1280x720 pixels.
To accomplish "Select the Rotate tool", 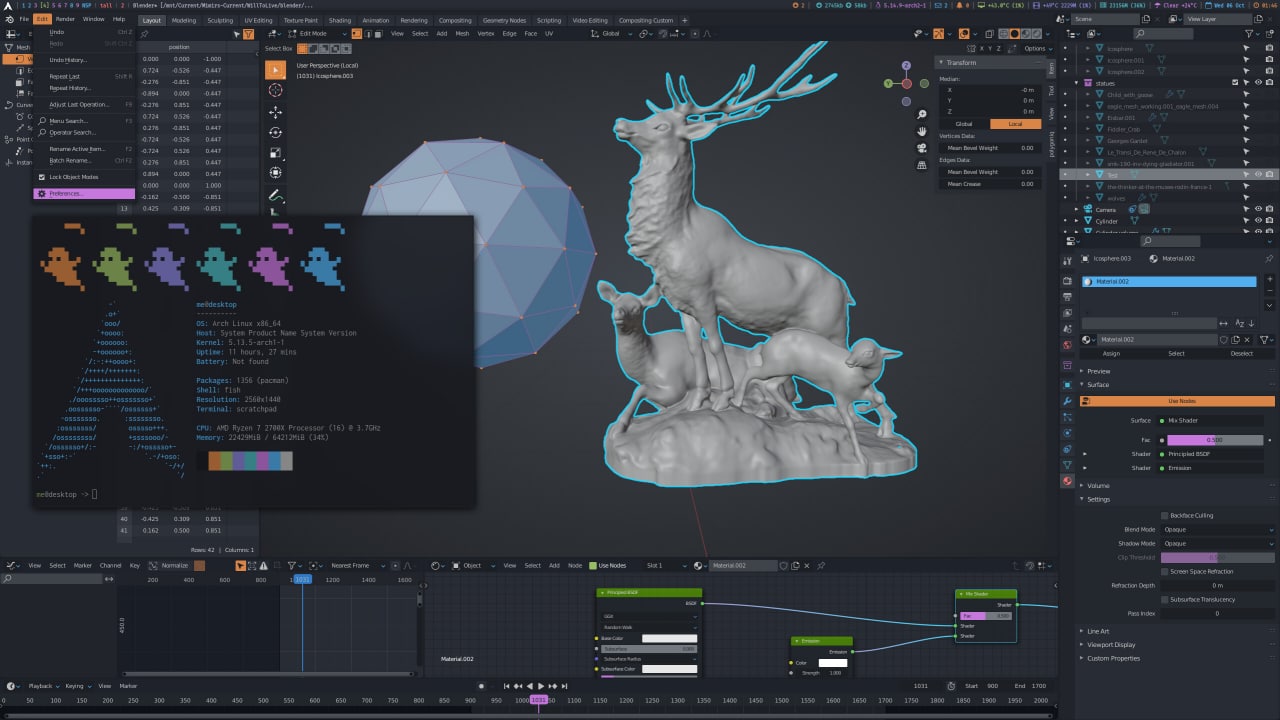I will pos(275,132).
